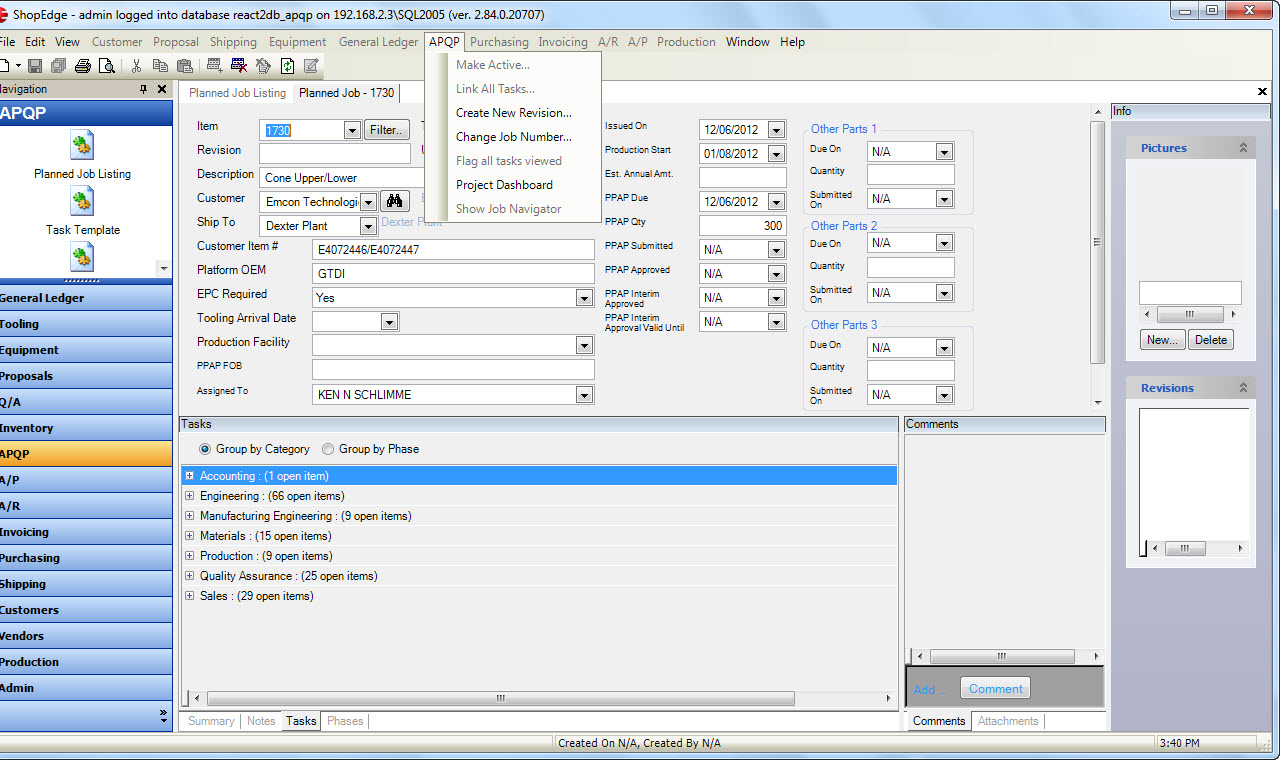
Task: Open Project Dashboard from APQP menu
Action: (504, 185)
